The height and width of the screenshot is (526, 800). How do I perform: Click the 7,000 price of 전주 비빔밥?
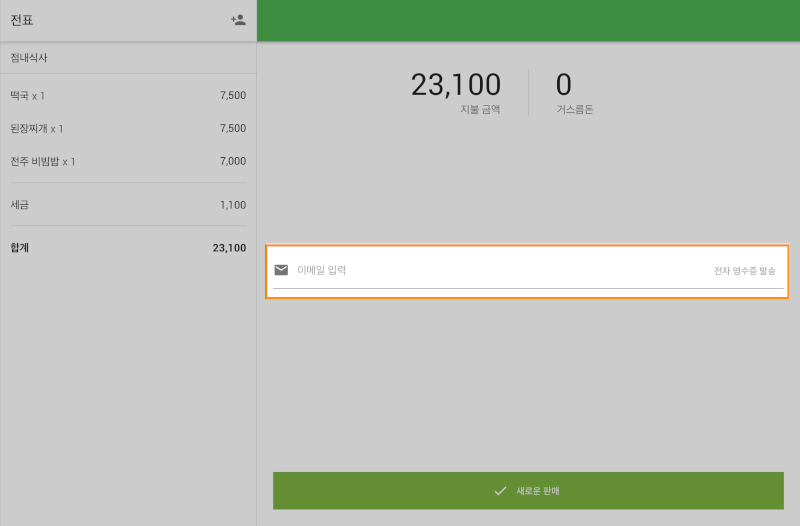[x=232, y=162]
